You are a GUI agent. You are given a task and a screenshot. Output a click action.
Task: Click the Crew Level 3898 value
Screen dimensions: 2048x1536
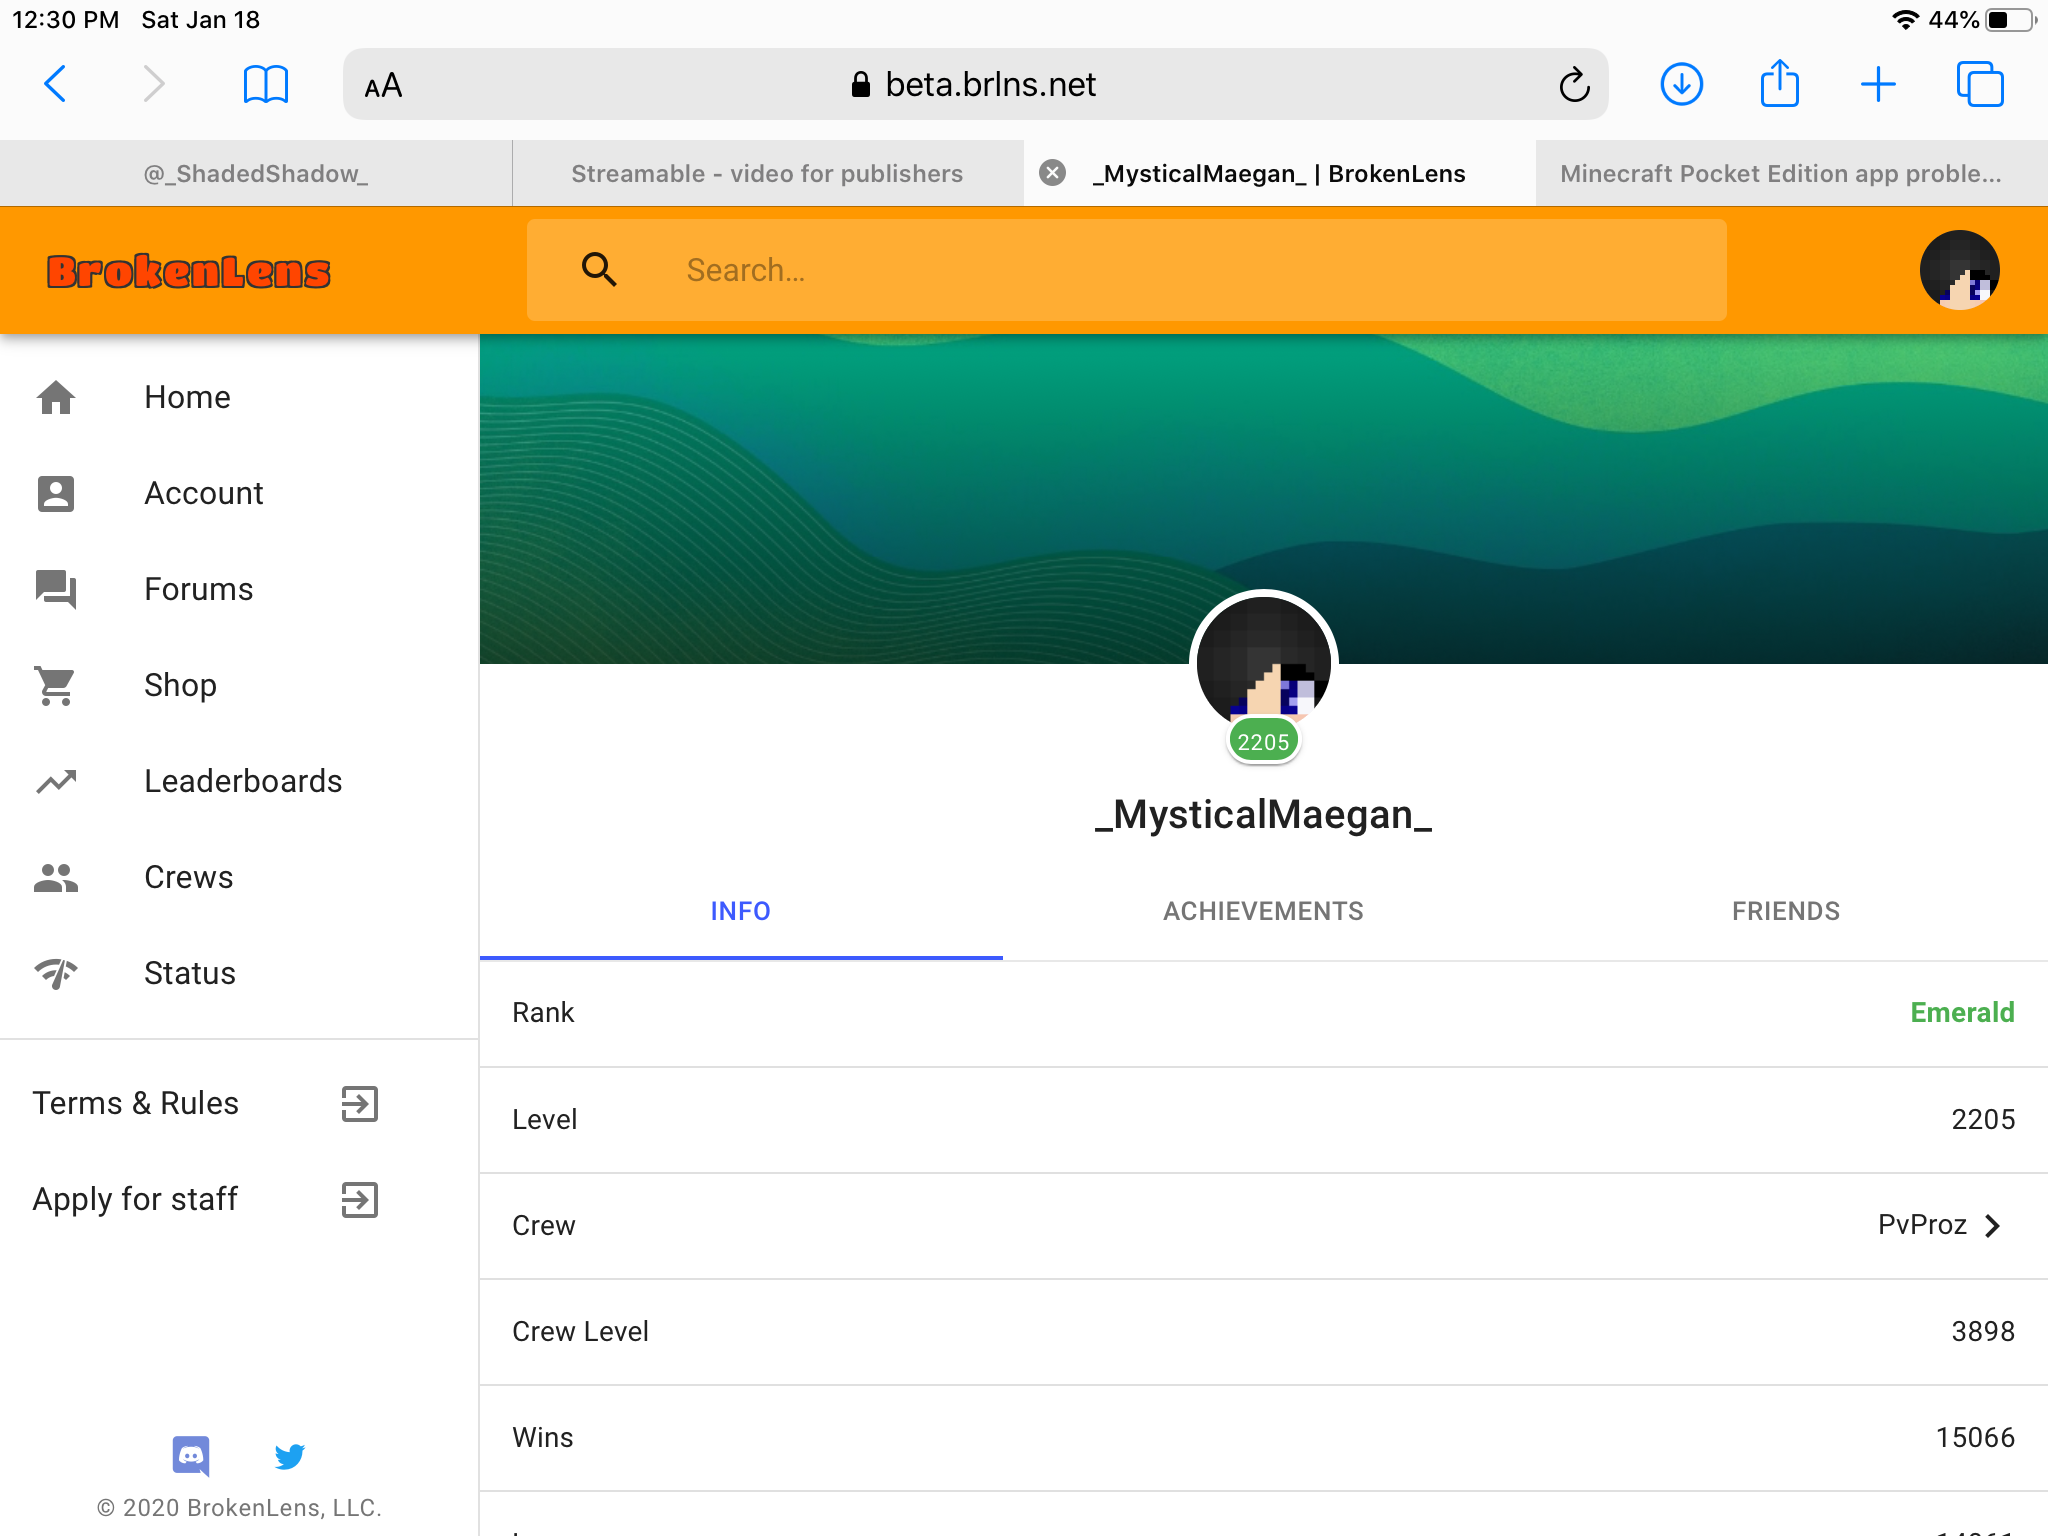(1983, 1331)
